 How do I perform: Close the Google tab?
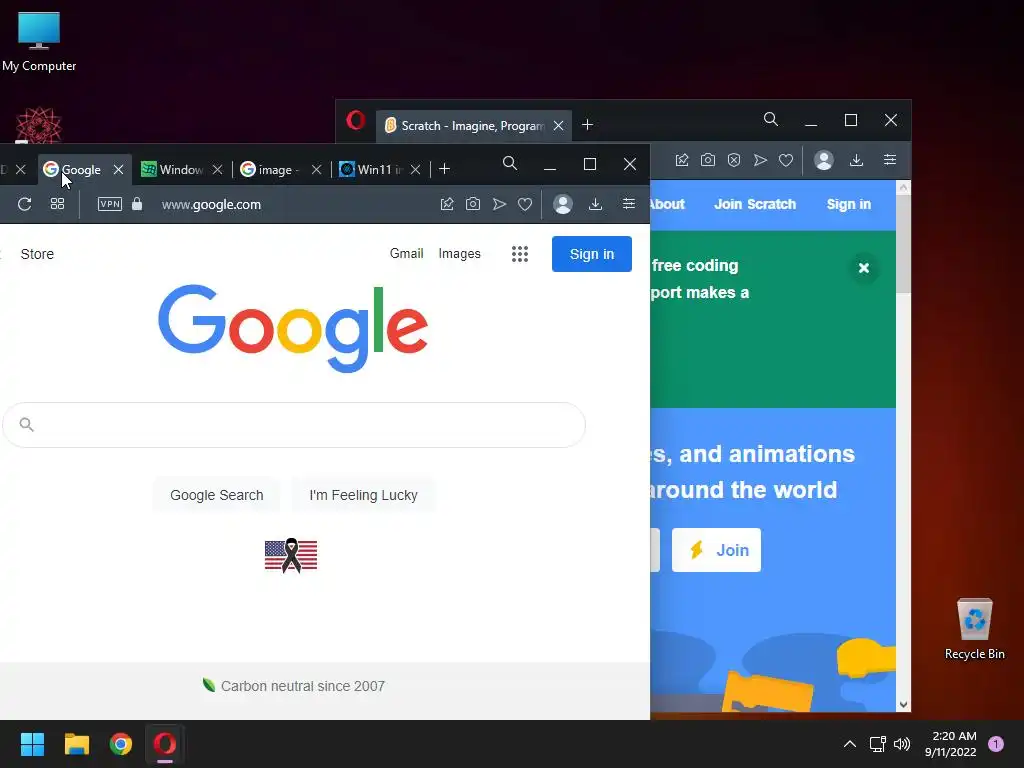[x=118, y=170]
